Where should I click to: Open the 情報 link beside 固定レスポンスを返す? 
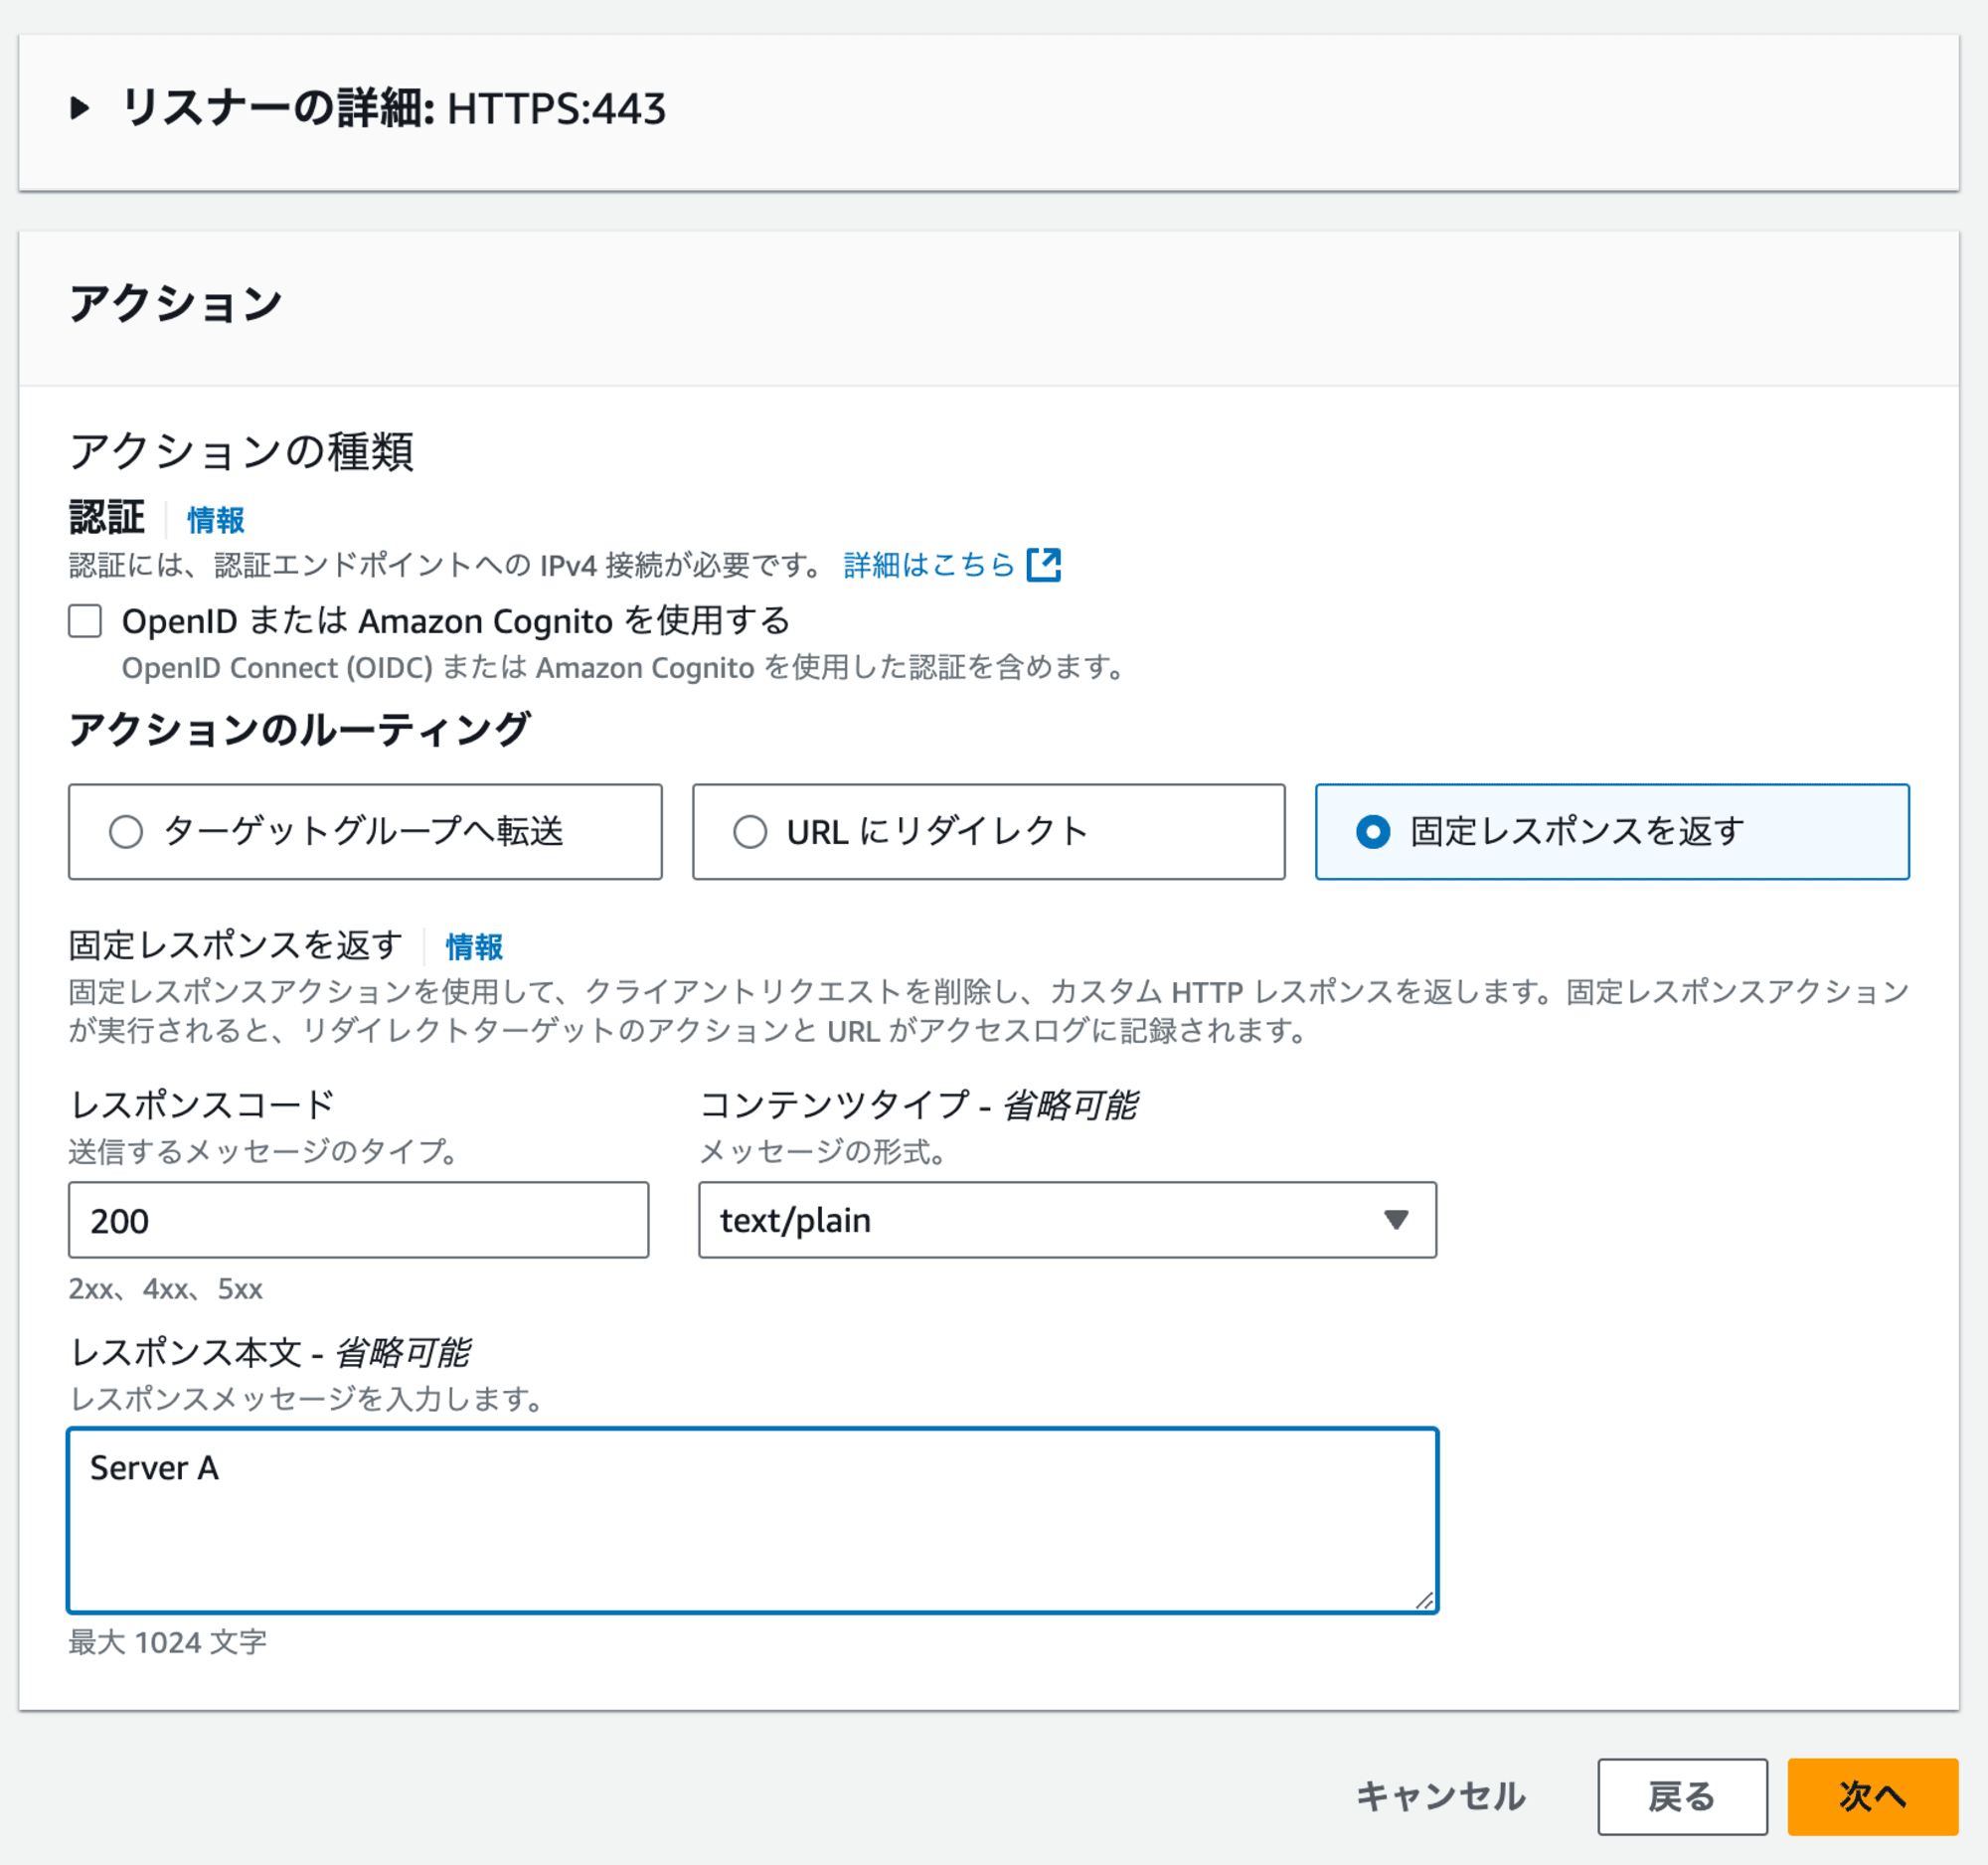pos(474,946)
